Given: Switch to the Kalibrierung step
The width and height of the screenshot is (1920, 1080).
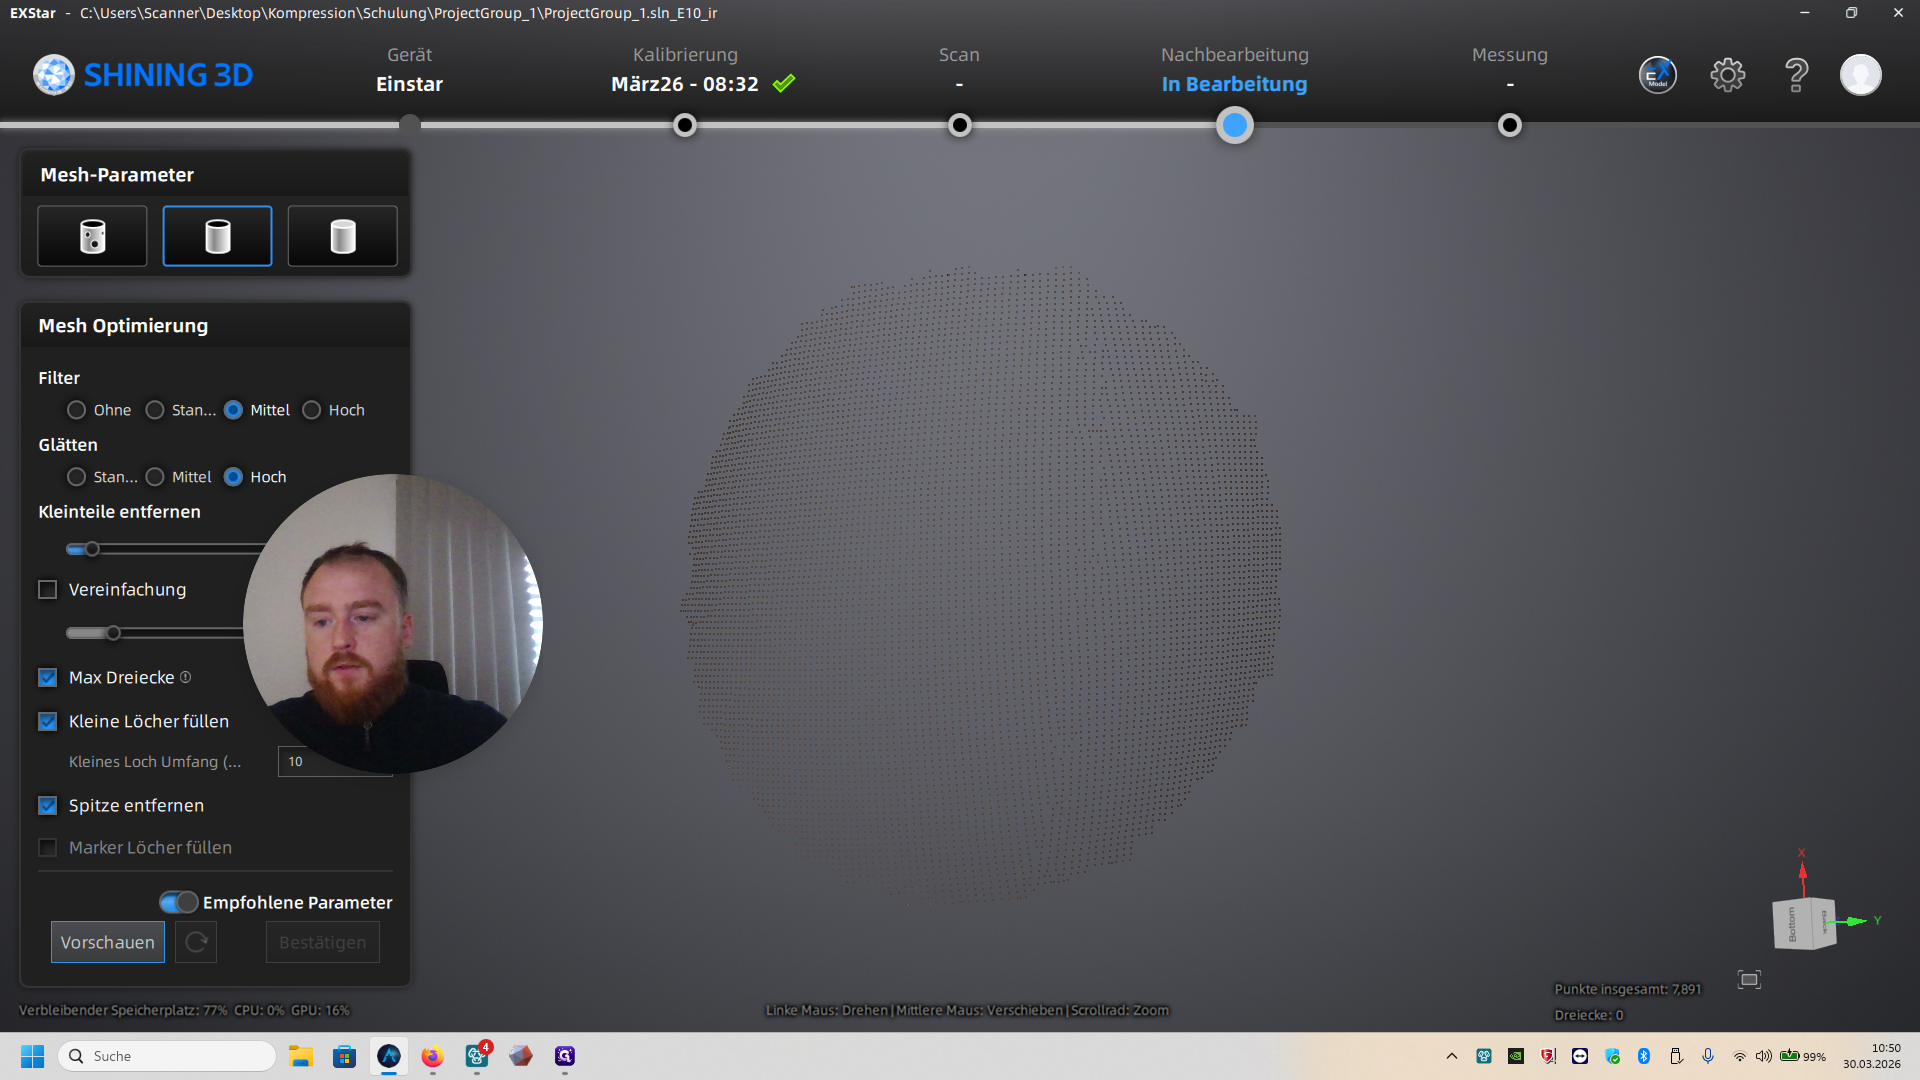Looking at the screenshot, I should pos(685,125).
